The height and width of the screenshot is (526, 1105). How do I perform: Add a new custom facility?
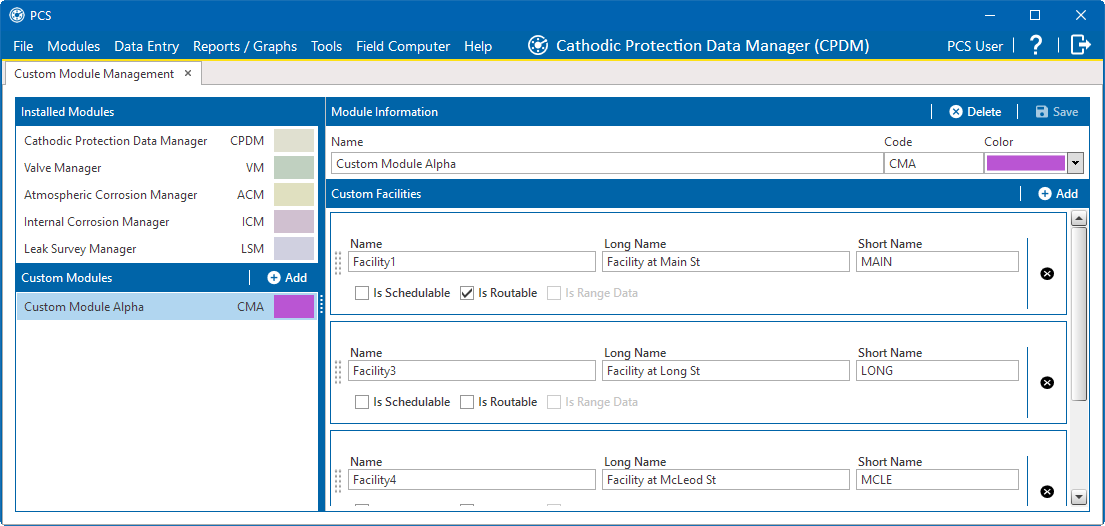pyautogui.click(x=1058, y=194)
